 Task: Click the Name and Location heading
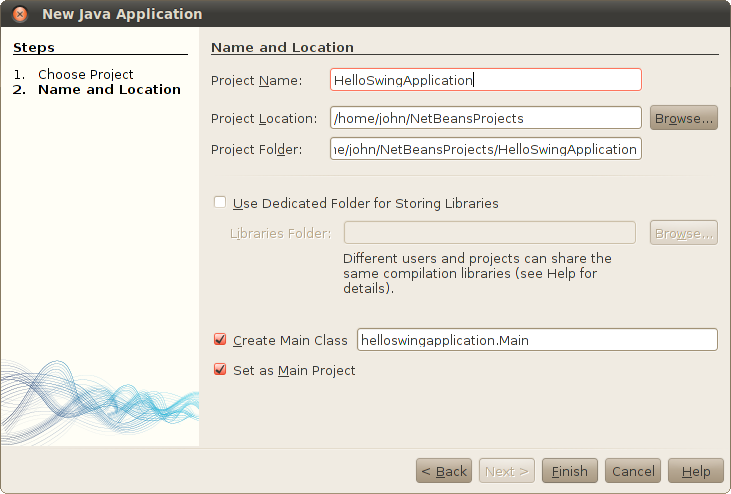282,47
